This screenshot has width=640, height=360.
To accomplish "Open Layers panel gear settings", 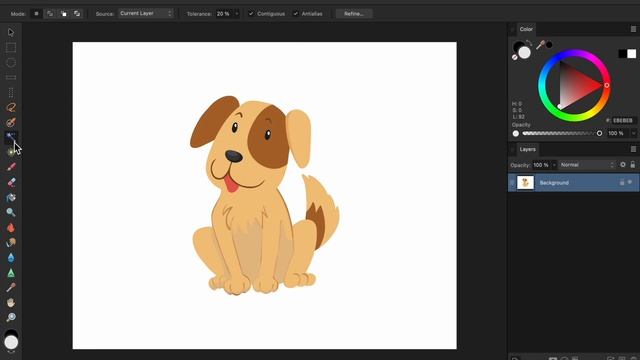I will (623, 164).
